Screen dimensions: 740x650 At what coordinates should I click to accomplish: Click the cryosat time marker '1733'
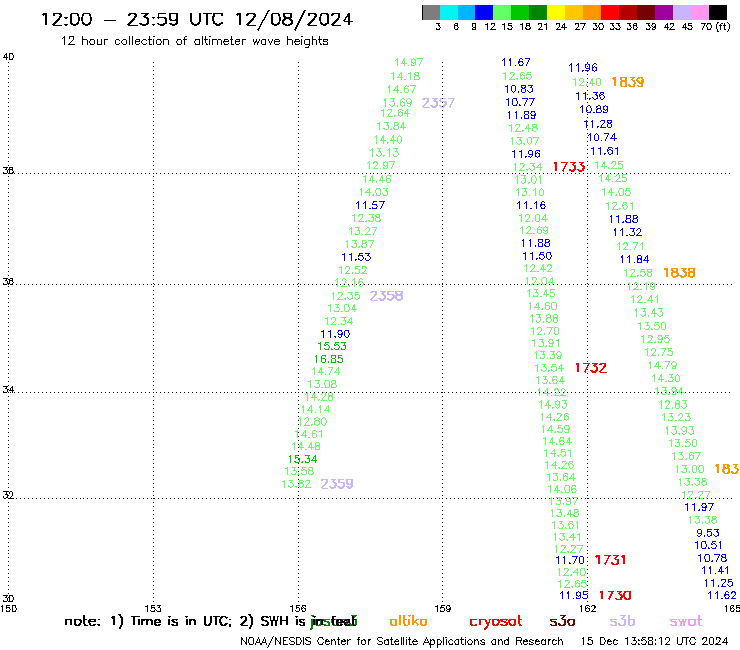click(x=569, y=167)
